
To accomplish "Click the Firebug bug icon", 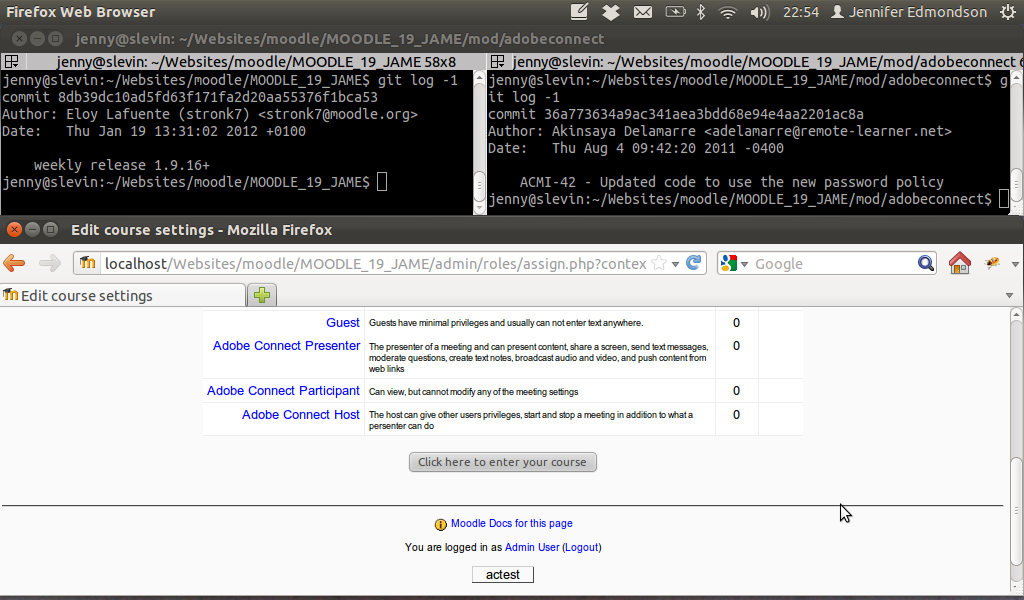I will click(993, 263).
